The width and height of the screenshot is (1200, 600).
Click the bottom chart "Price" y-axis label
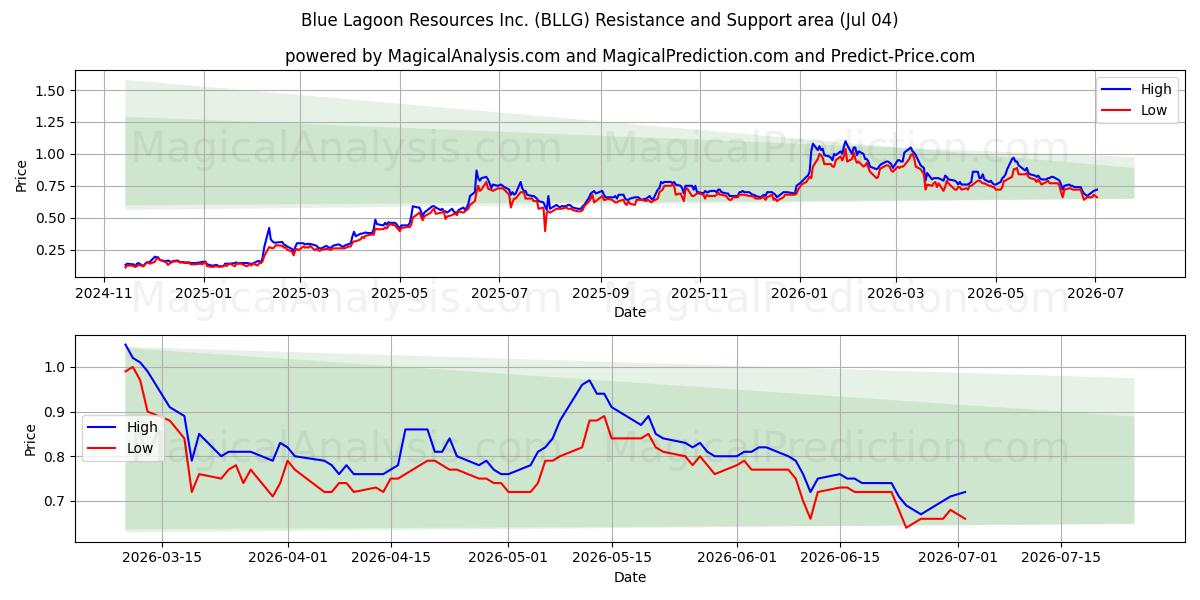pyautogui.click(x=30, y=440)
